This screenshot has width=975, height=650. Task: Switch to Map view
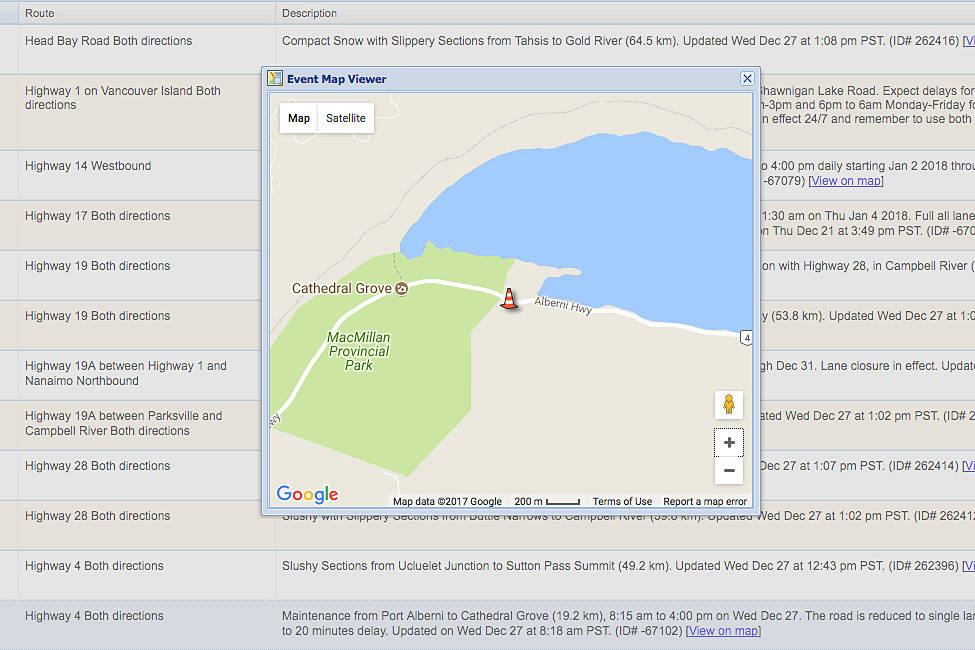299,118
